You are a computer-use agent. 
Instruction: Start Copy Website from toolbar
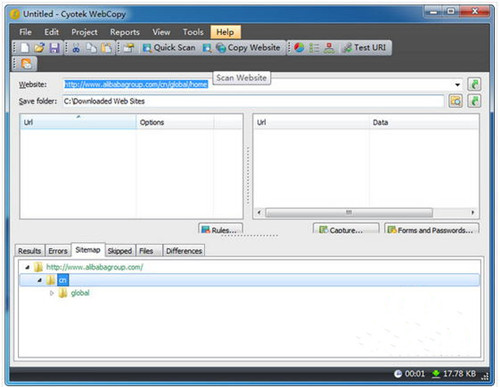pos(248,48)
